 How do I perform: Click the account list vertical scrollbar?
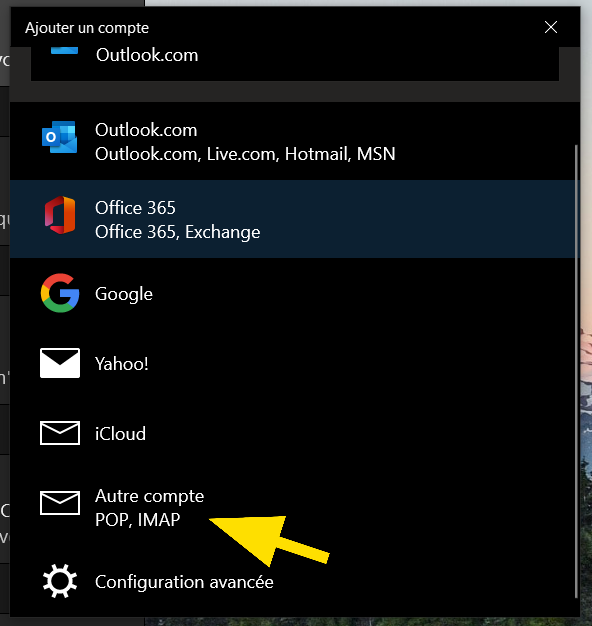576,371
